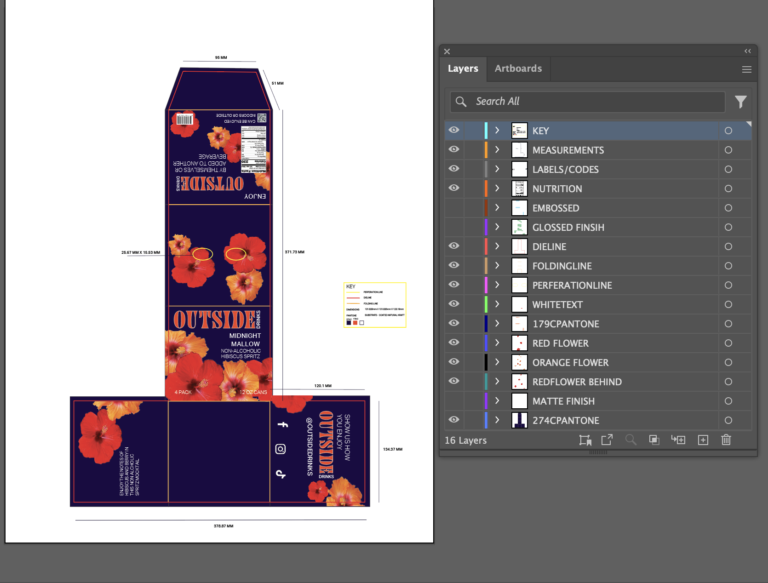Select the Layers tab

tap(463, 69)
